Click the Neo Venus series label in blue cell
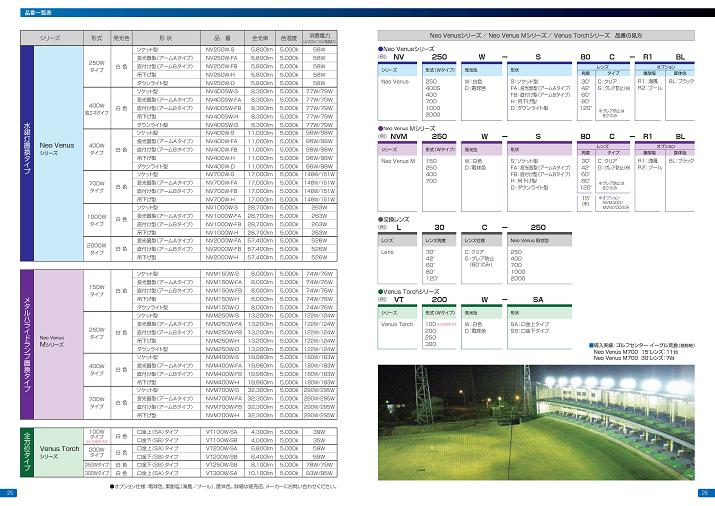This screenshot has width=715, height=506. pyautogui.click(x=57, y=148)
